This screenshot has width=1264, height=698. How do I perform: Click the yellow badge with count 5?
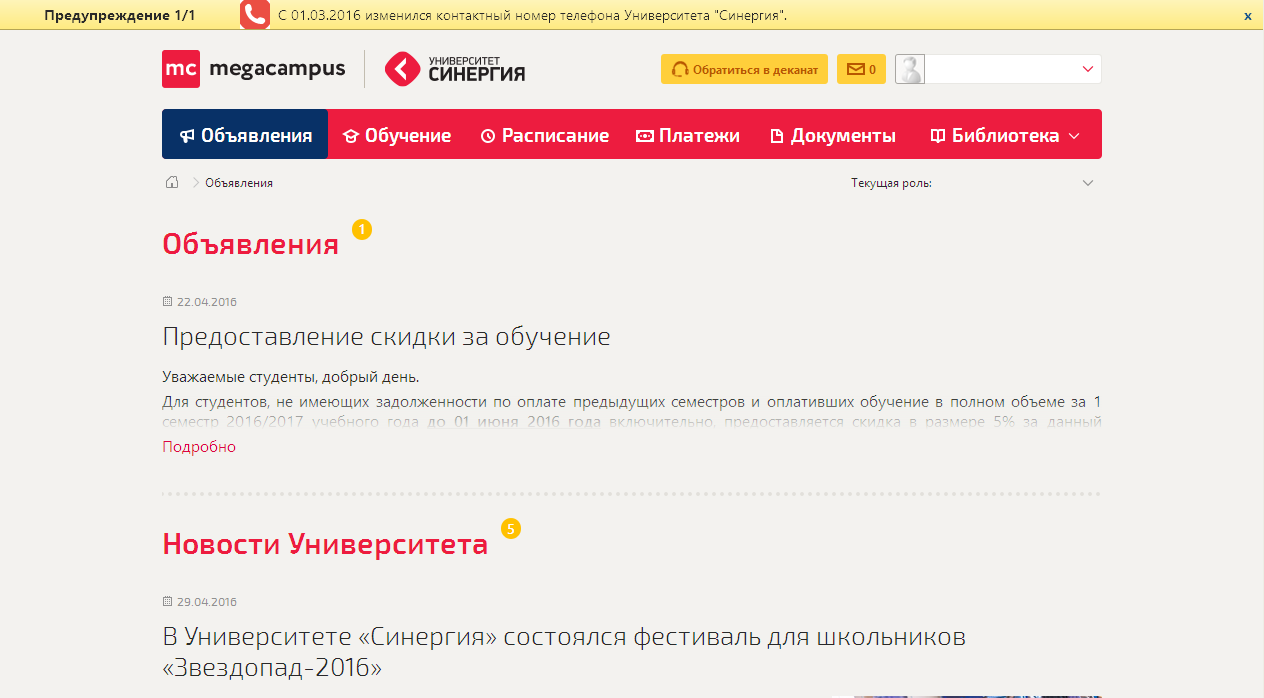(511, 529)
